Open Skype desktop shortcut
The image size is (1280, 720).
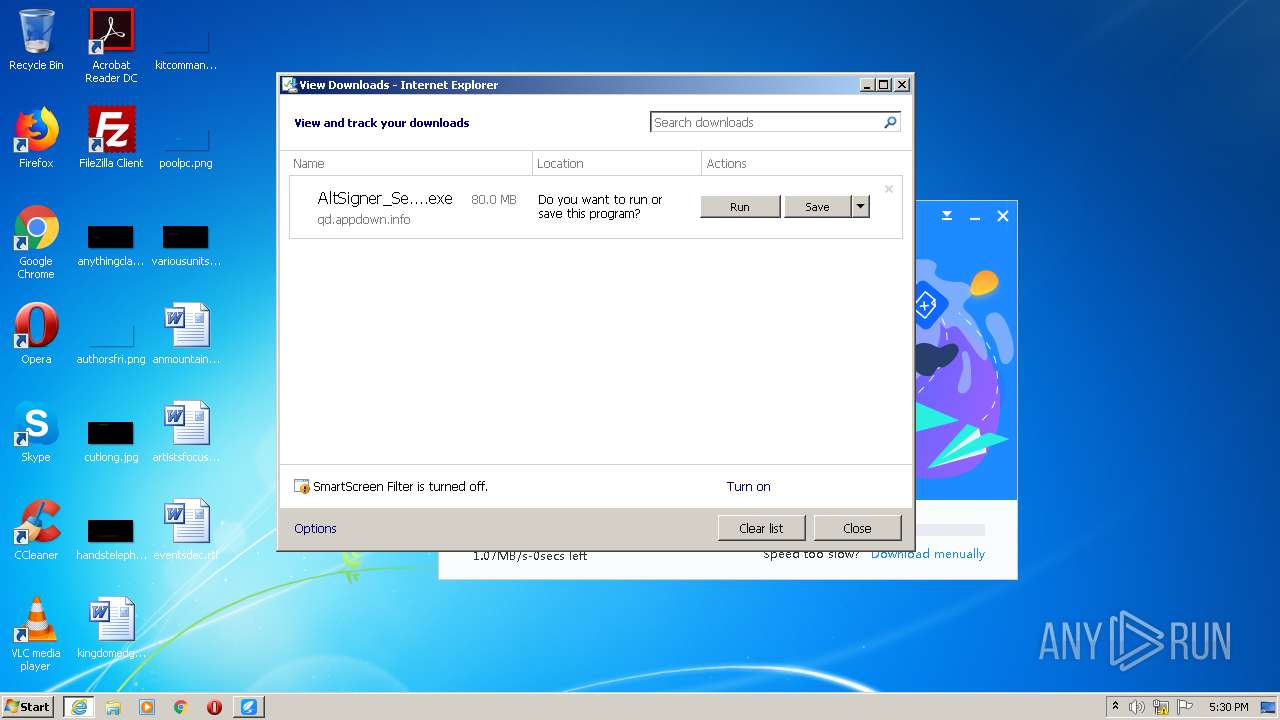(36, 432)
